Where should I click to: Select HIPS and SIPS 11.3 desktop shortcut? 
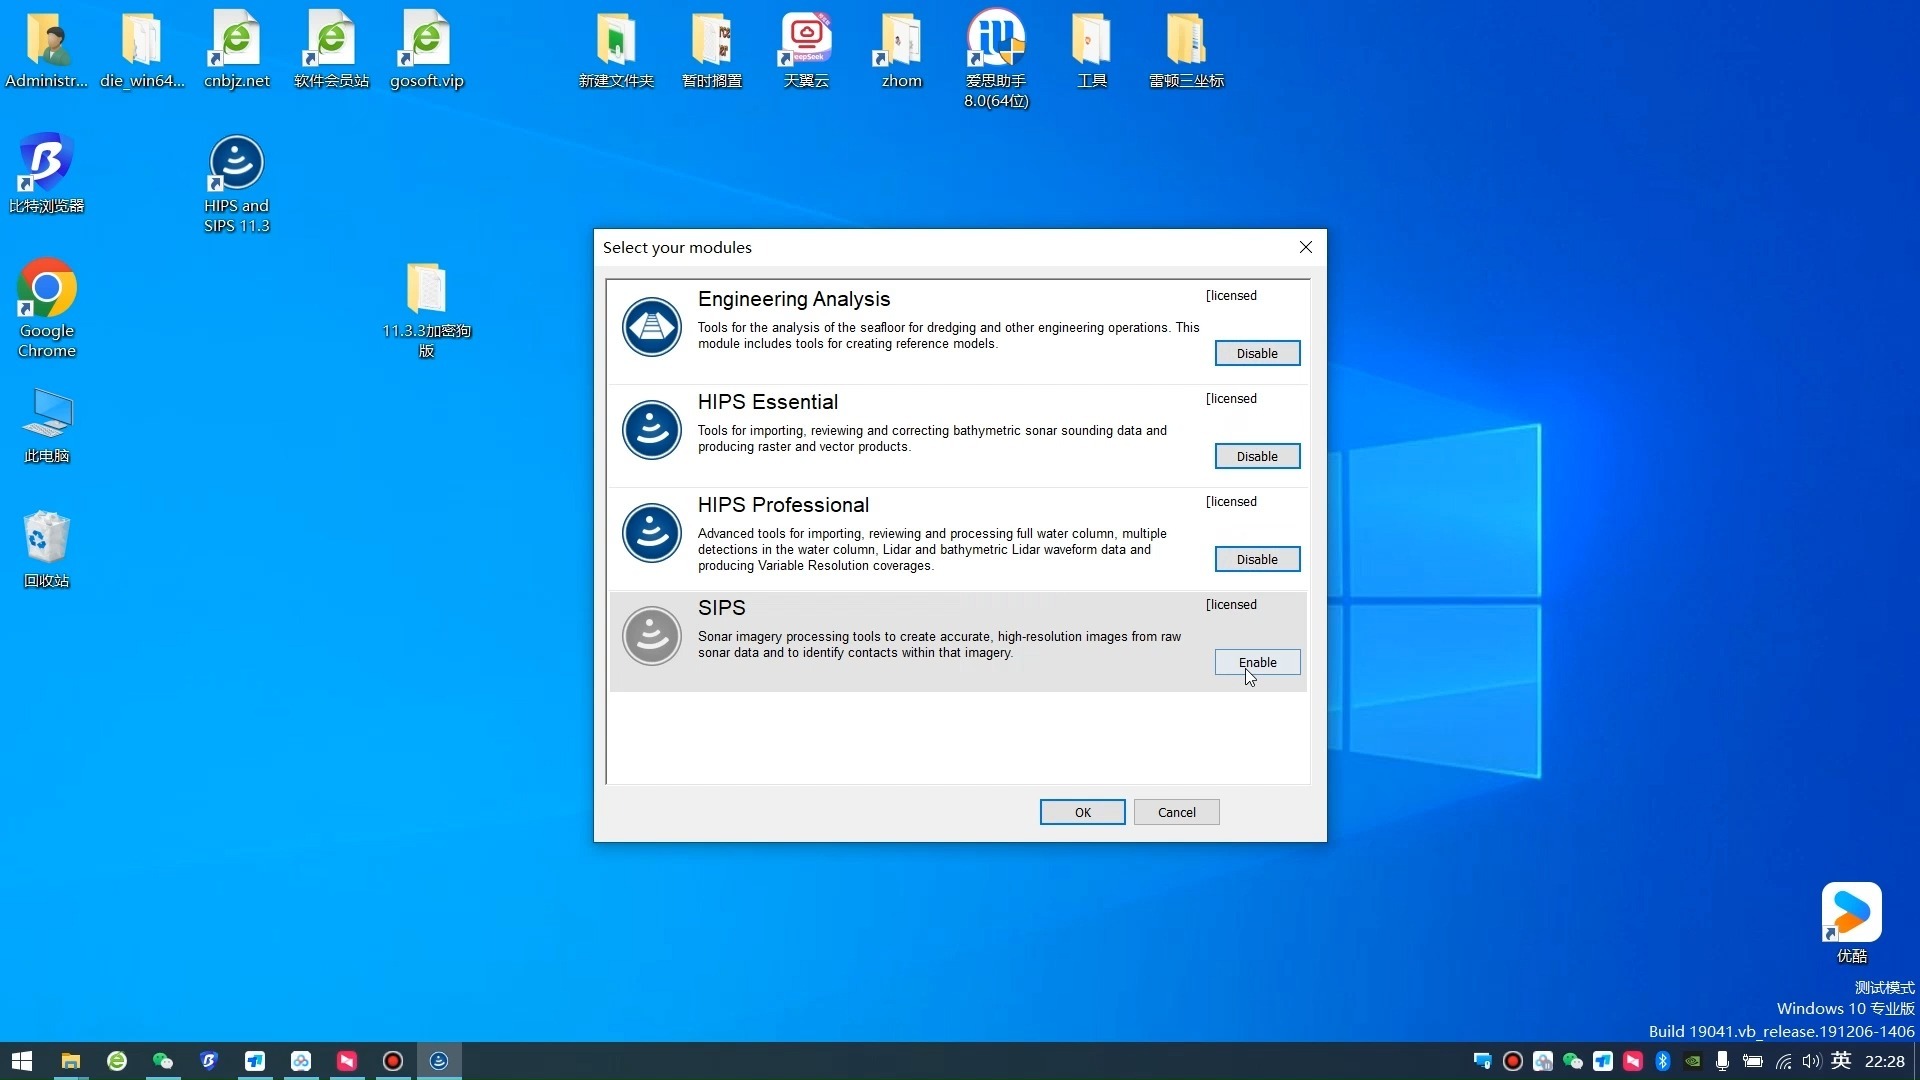coord(236,184)
